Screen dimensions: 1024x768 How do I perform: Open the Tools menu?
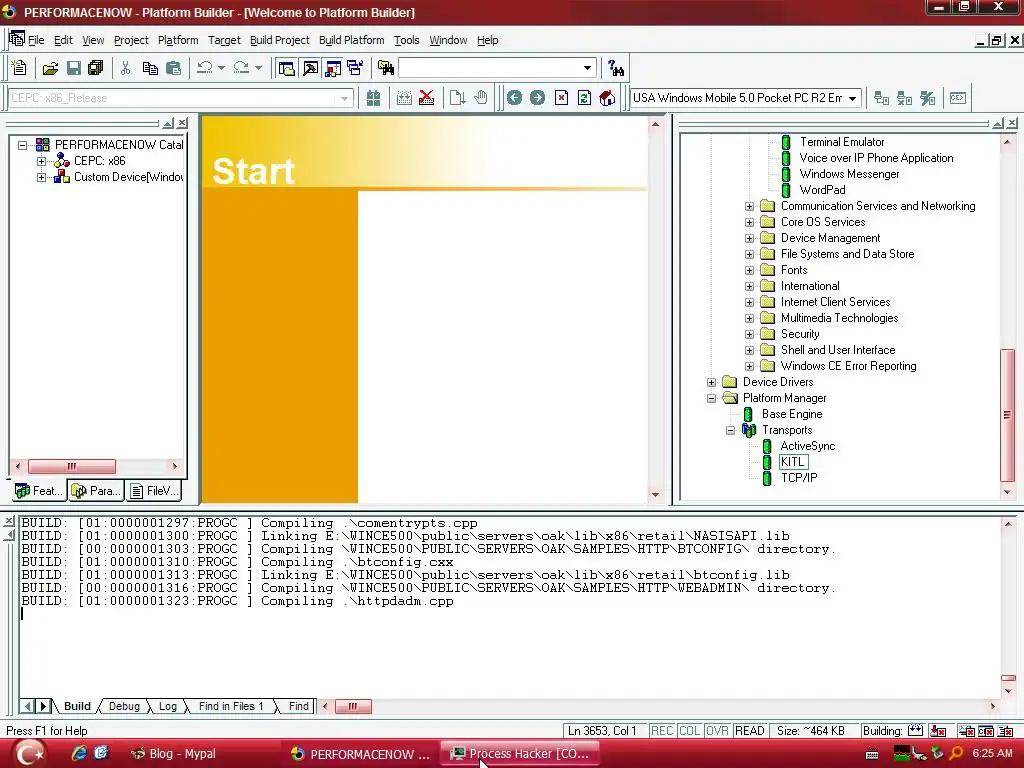(x=406, y=40)
